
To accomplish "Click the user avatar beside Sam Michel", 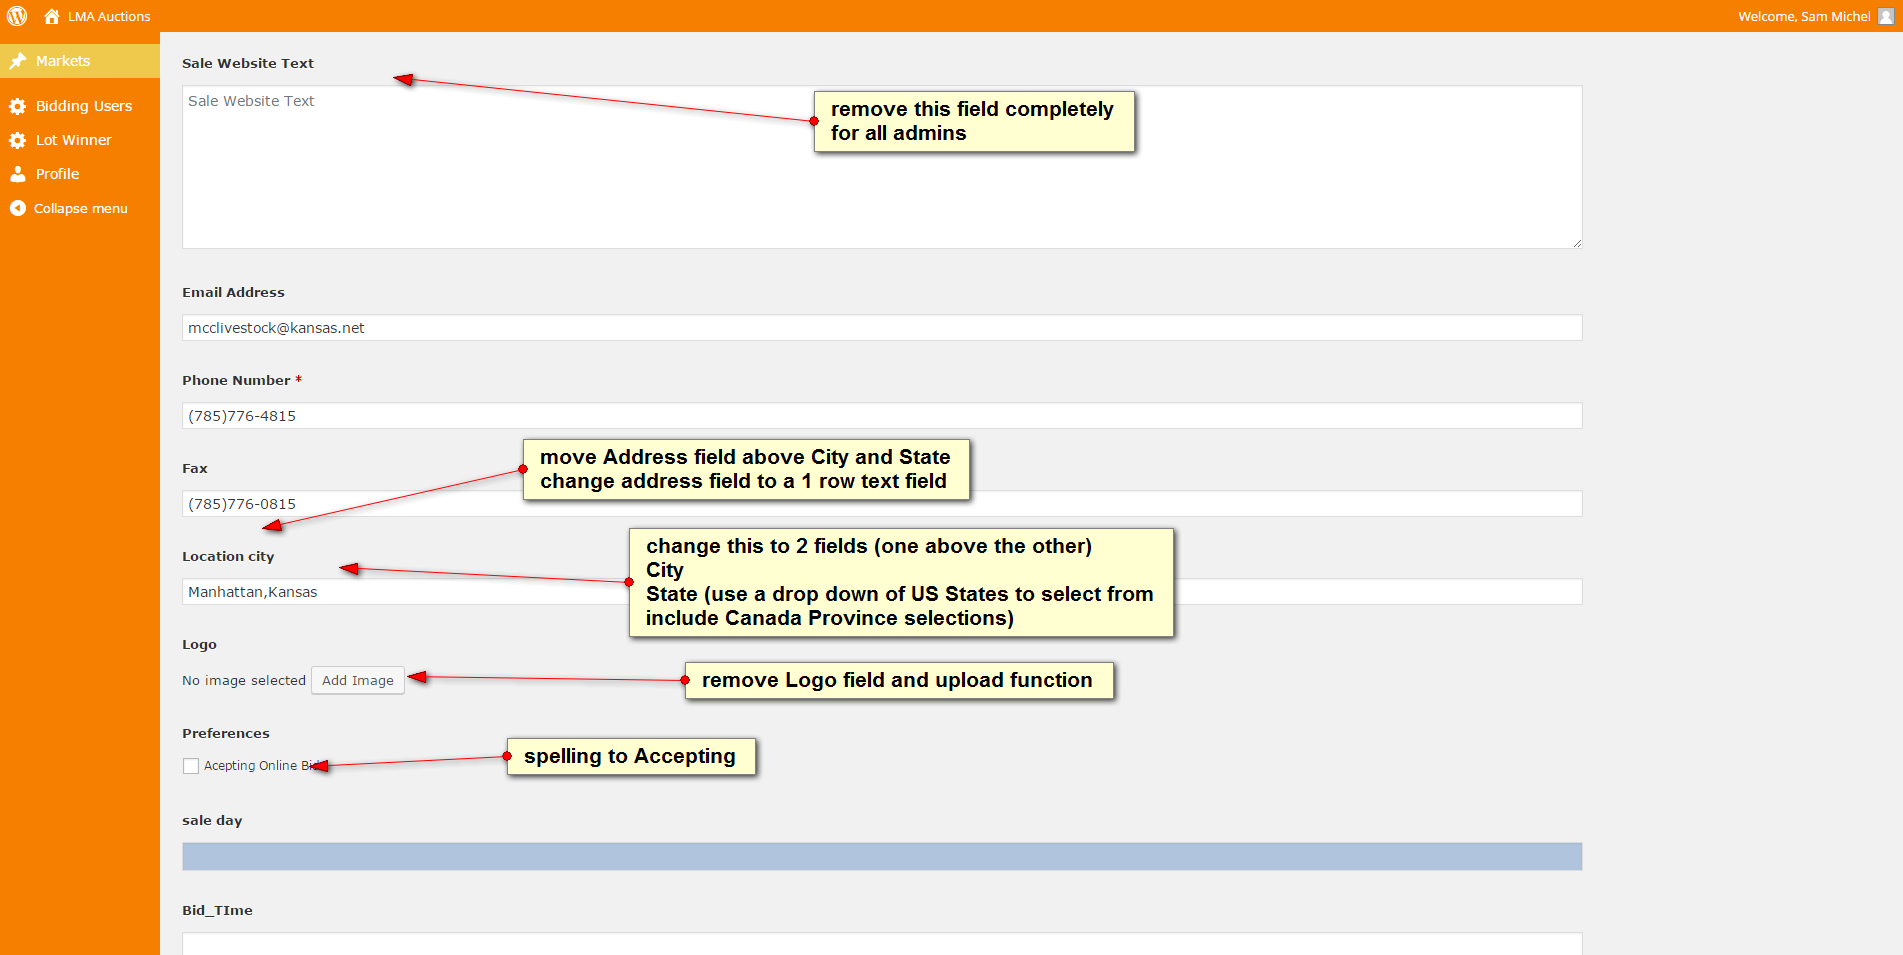I will point(1886,16).
